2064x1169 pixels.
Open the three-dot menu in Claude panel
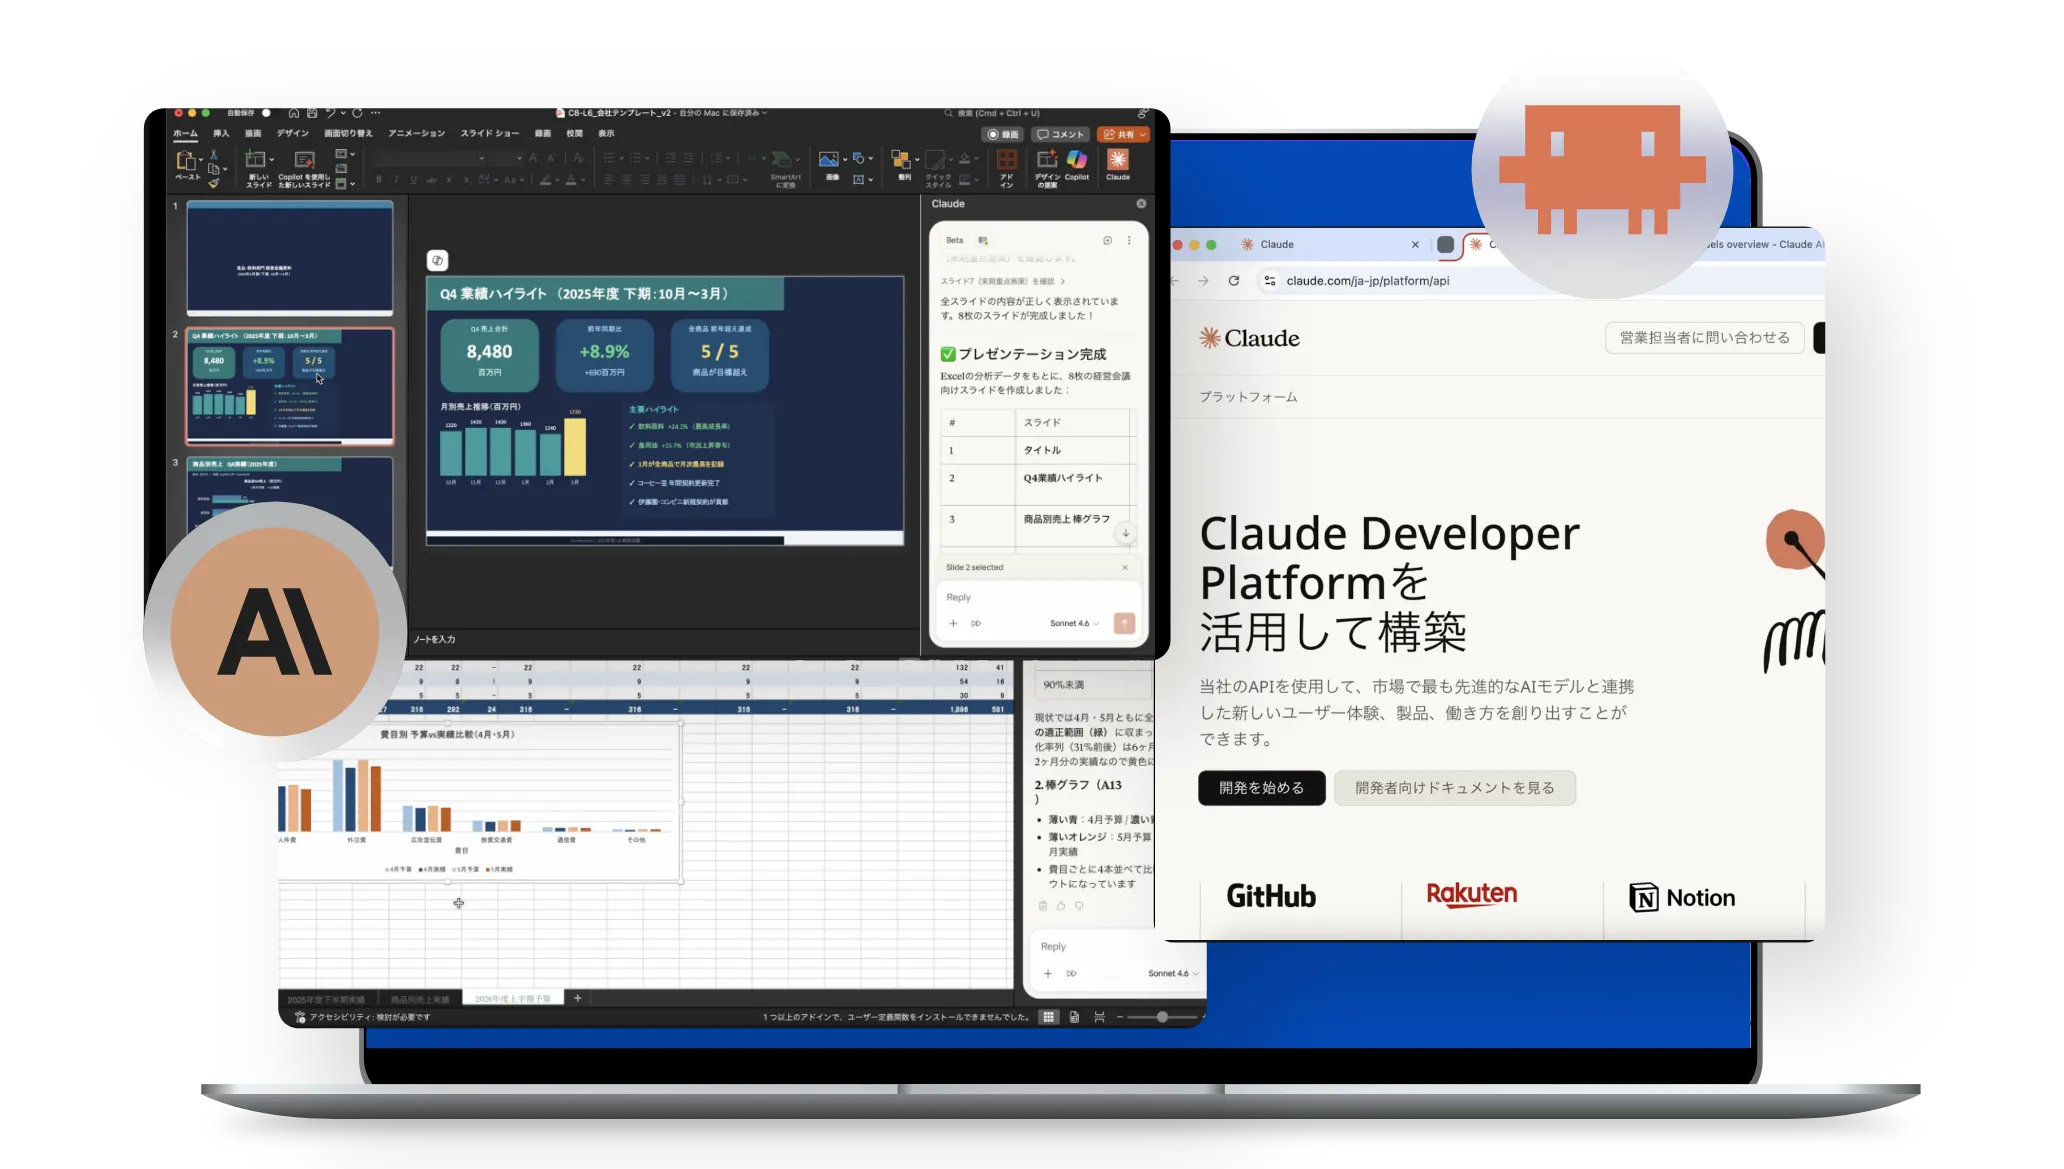1129,240
